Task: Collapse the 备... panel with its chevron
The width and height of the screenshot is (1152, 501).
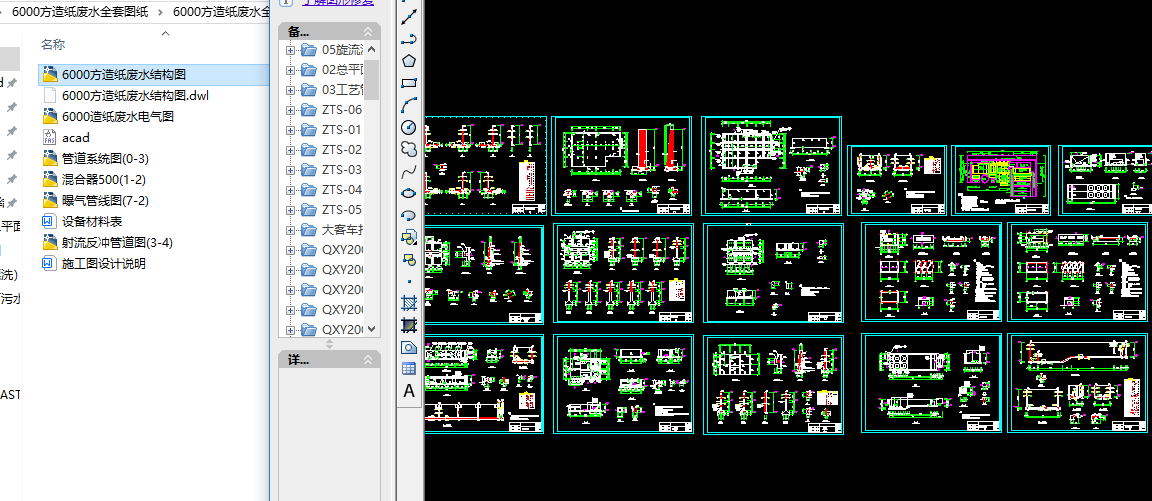Action: pyautogui.click(x=368, y=32)
